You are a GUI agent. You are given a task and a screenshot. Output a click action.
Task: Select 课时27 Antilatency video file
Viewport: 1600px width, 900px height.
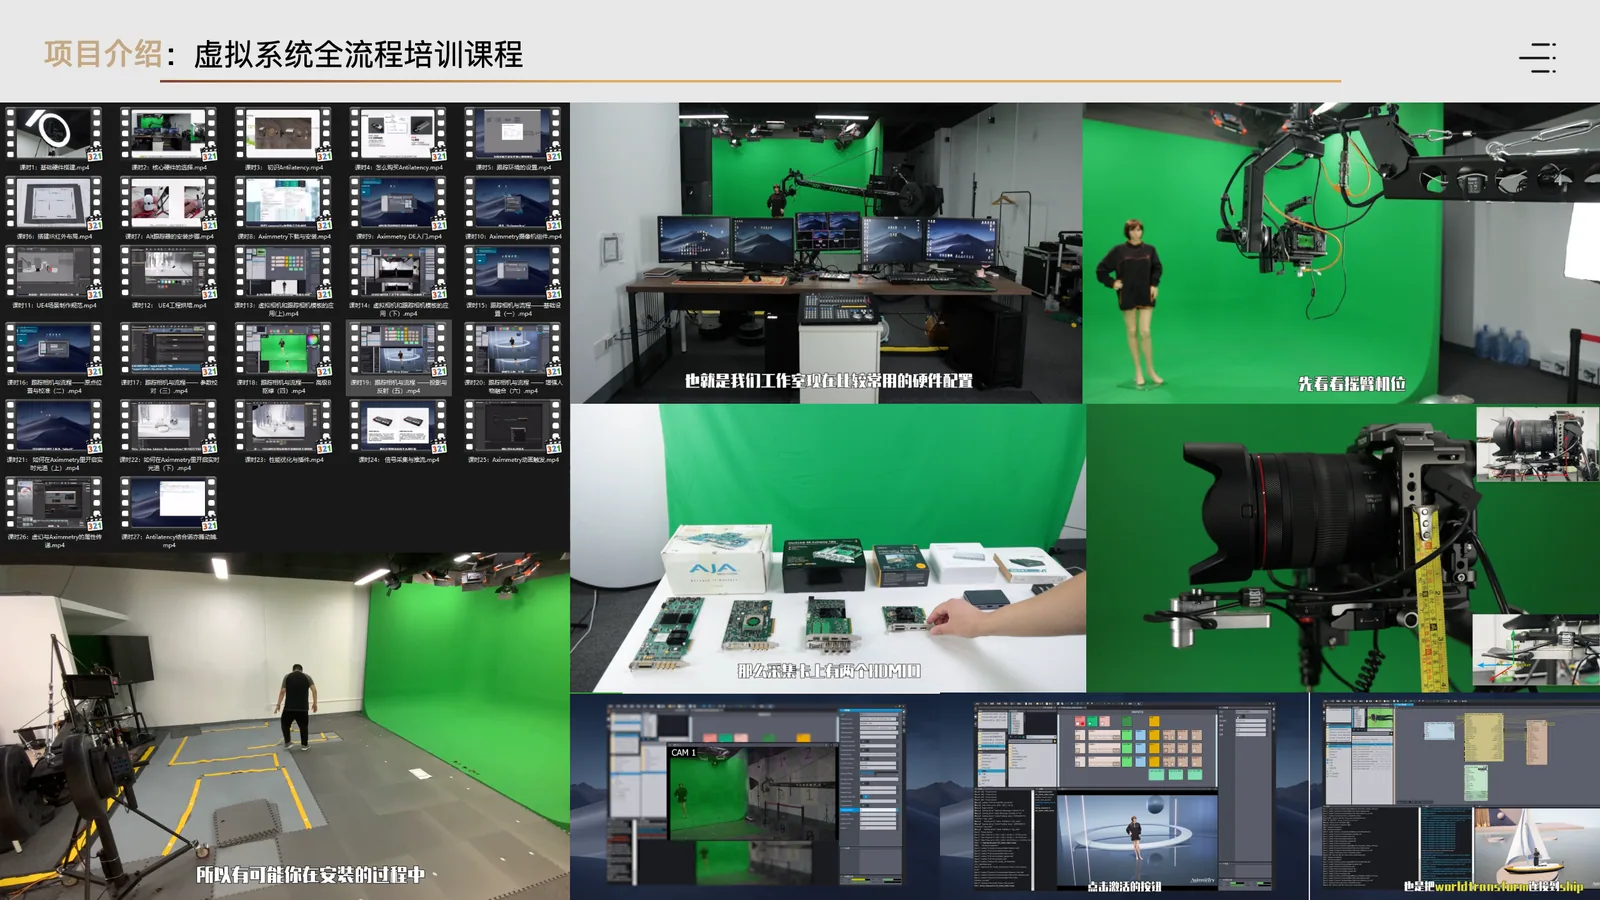click(x=169, y=503)
